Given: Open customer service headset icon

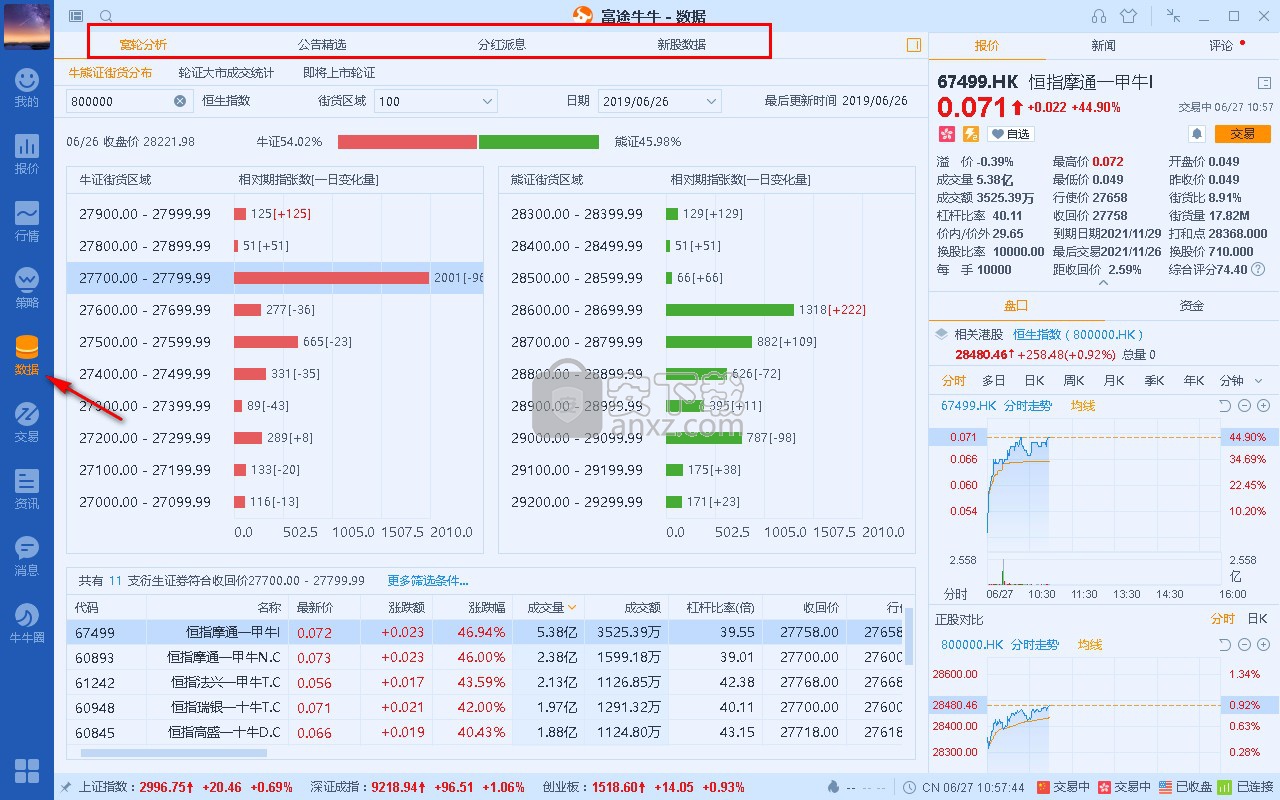Looking at the screenshot, I should [x=1099, y=16].
